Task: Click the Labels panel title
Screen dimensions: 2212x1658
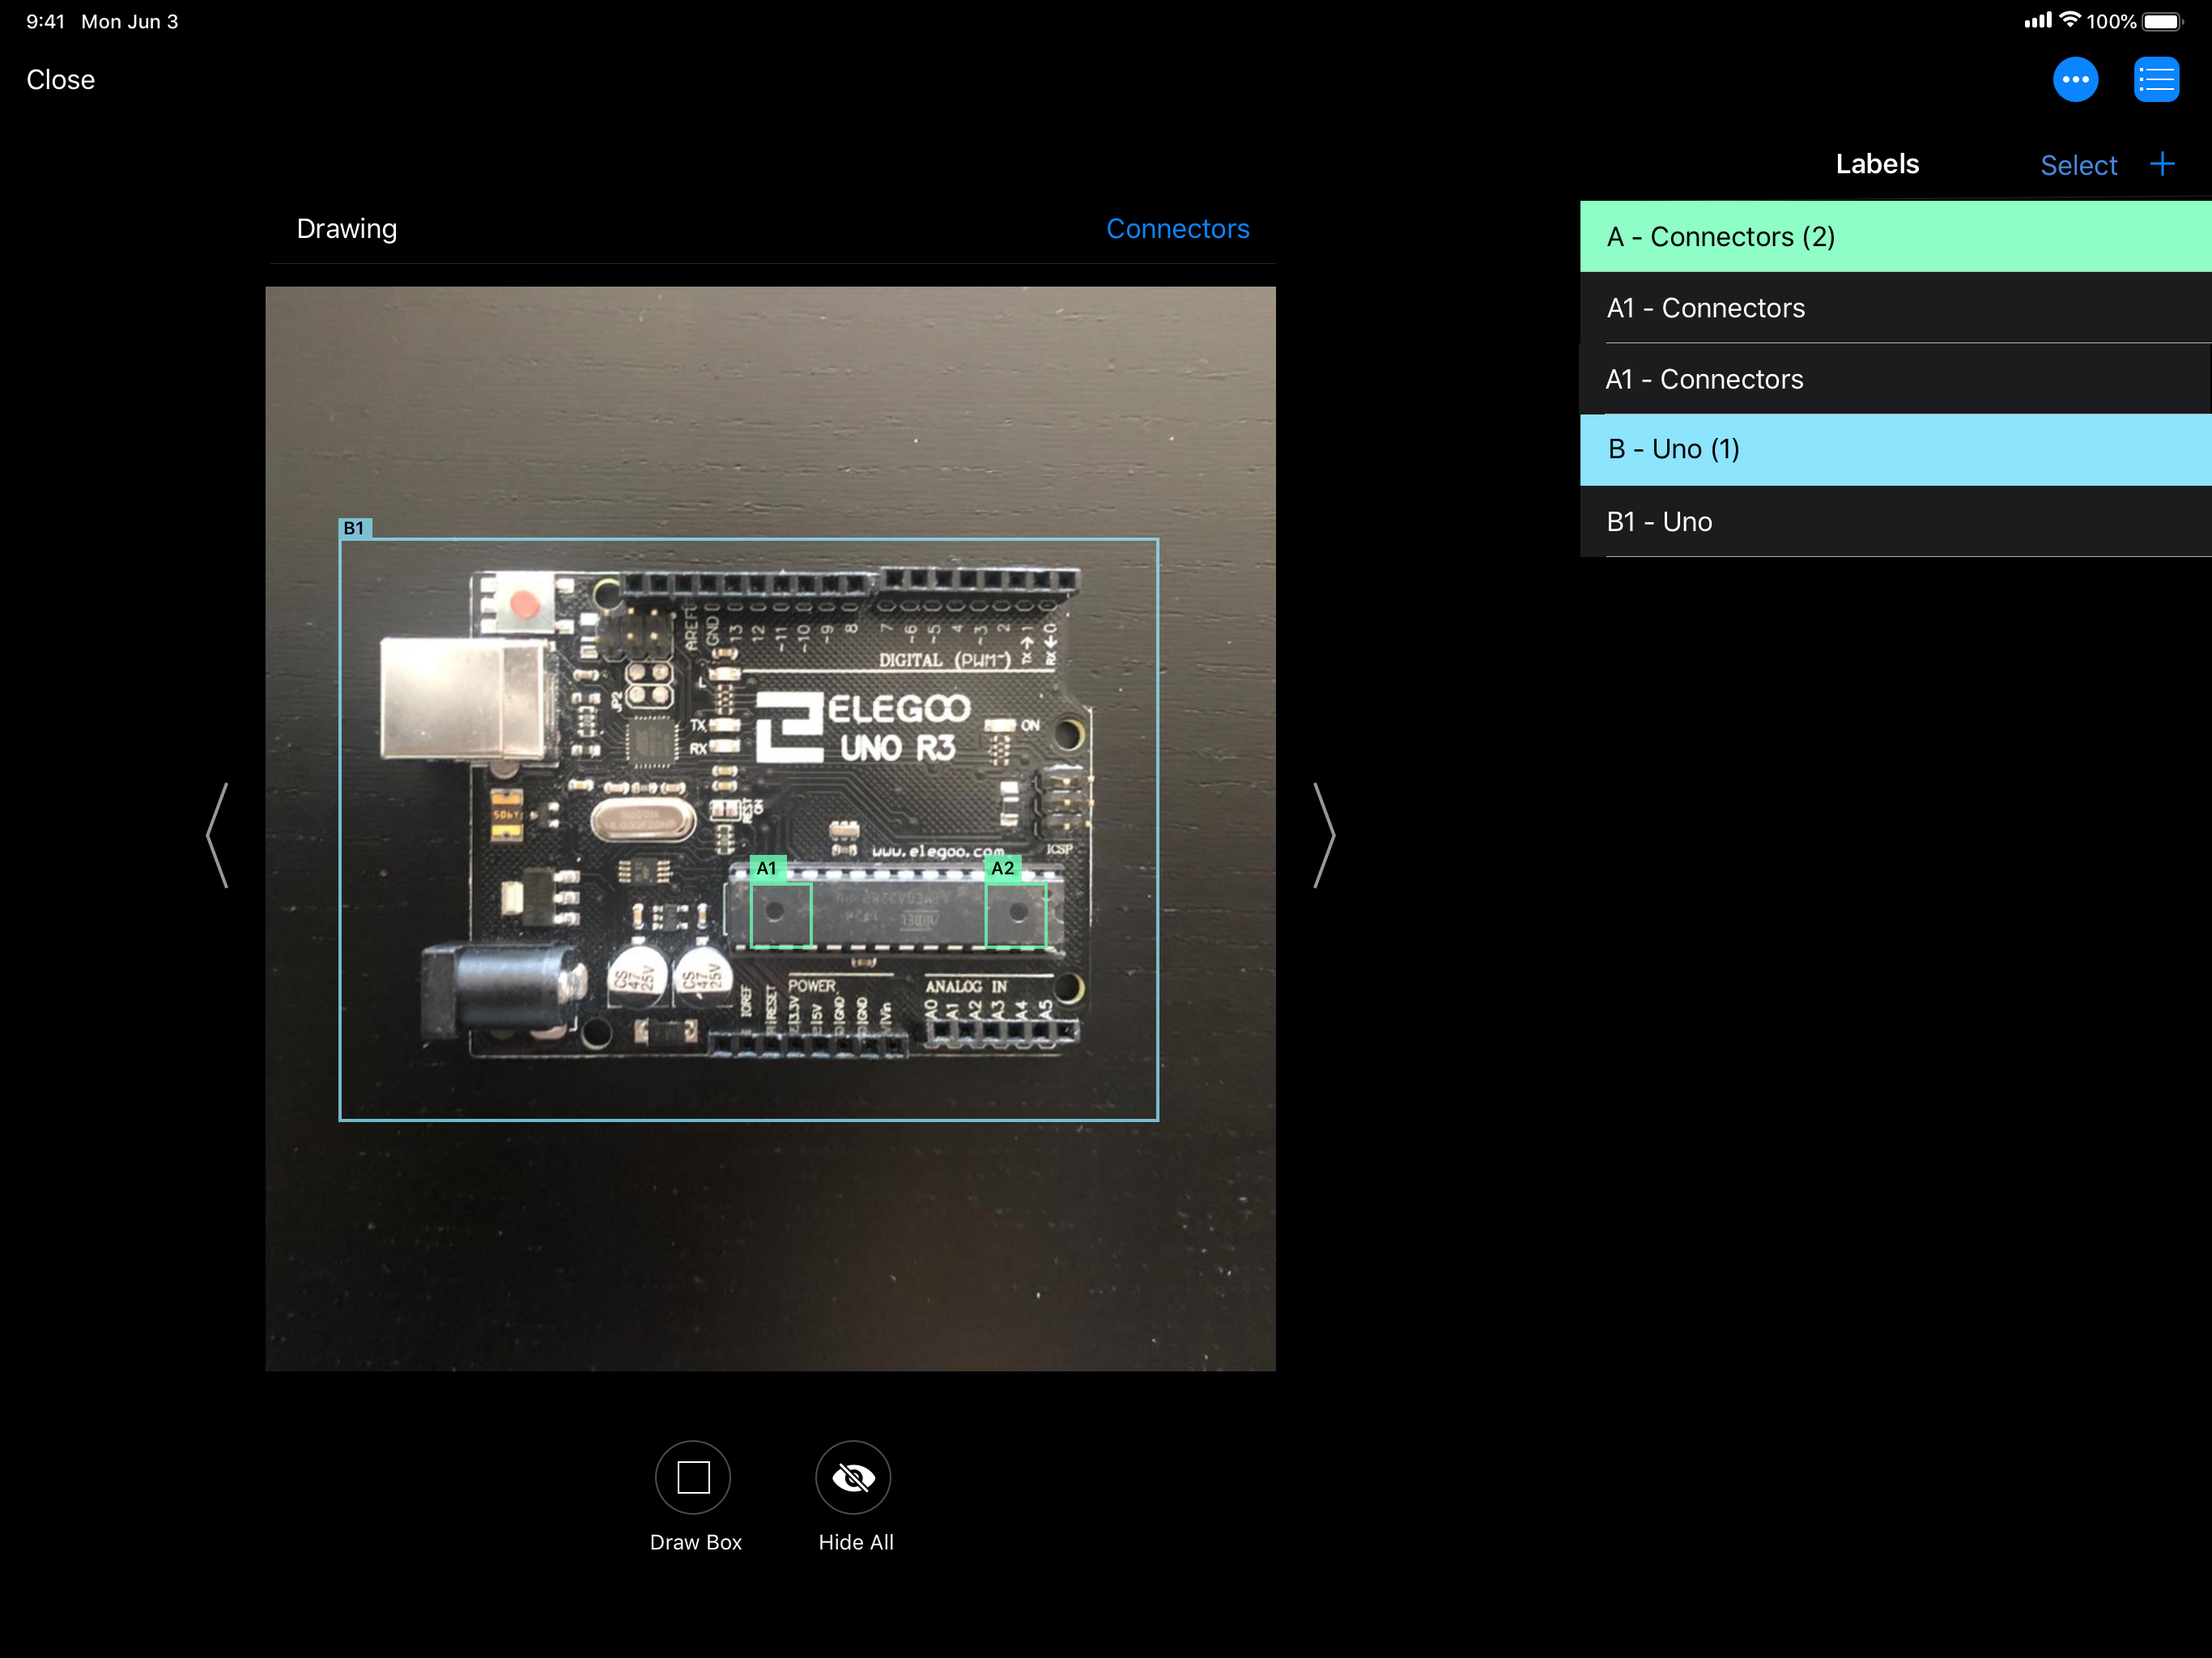Action: click(1877, 164)
